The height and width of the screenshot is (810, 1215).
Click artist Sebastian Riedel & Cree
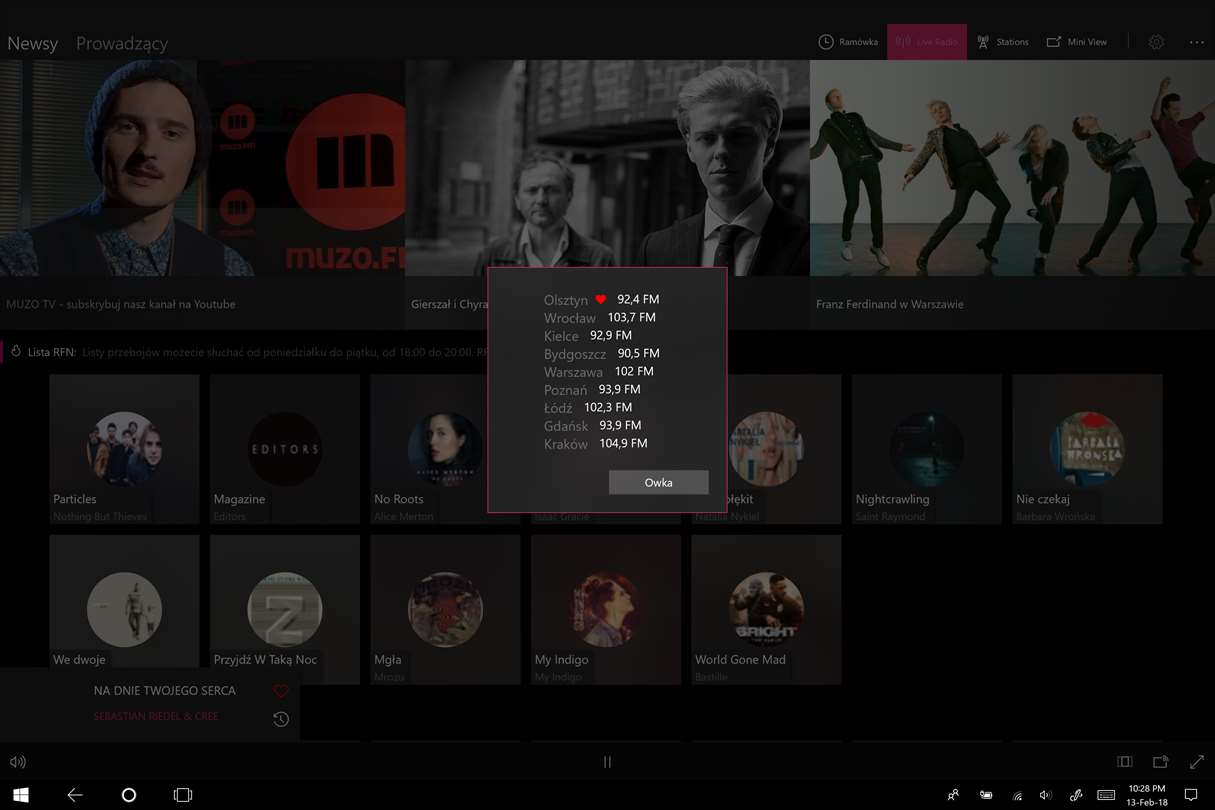click(156, 716)
